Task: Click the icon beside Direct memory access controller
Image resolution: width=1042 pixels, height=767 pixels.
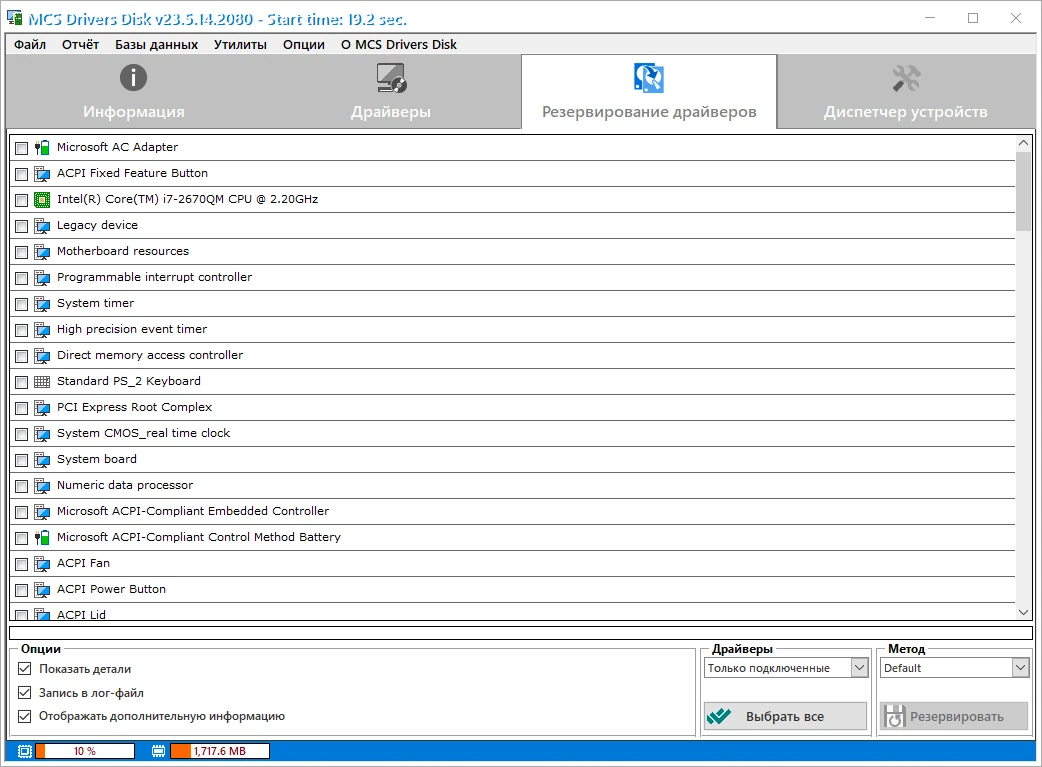Action: pos(42,356)
